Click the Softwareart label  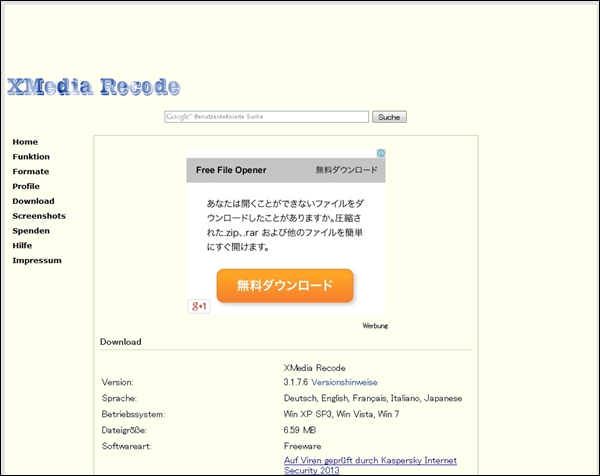click(x=126, y=446)
